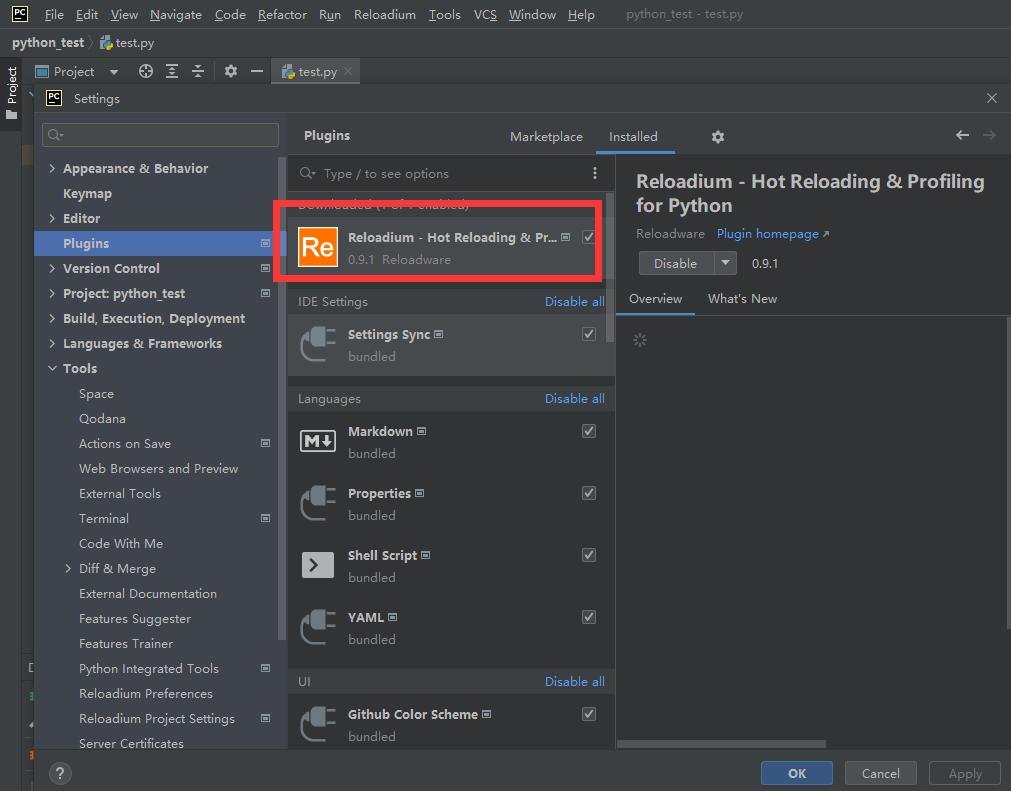Open the Disable button dropdown arrow
The width and height of the screenshot is (1011, 791).
[725, 263]
